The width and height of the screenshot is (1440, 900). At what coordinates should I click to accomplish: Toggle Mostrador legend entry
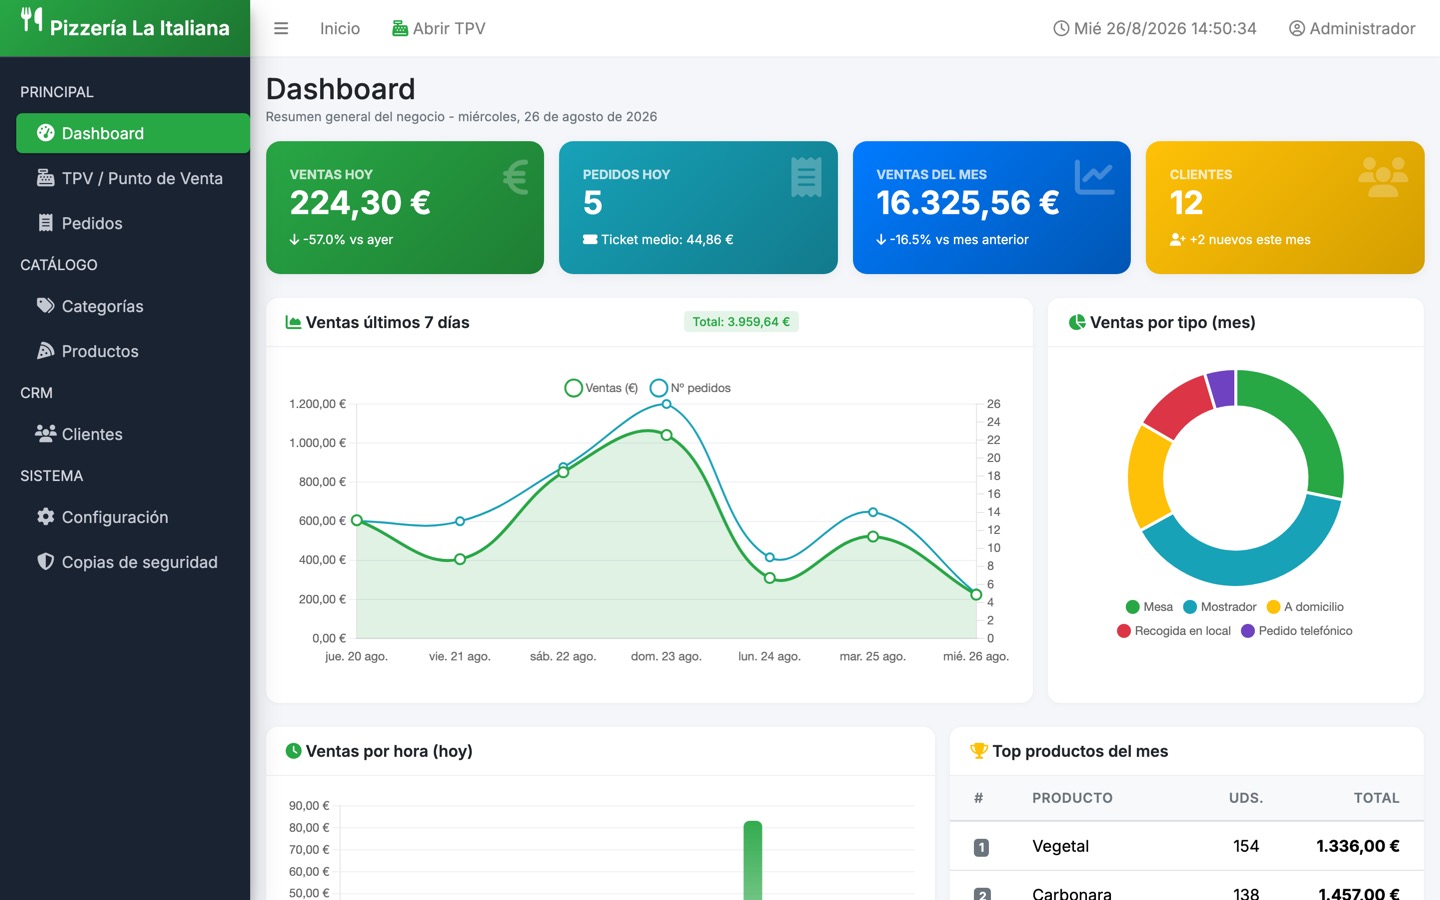pyautogui.click(x=1219, y=607)
